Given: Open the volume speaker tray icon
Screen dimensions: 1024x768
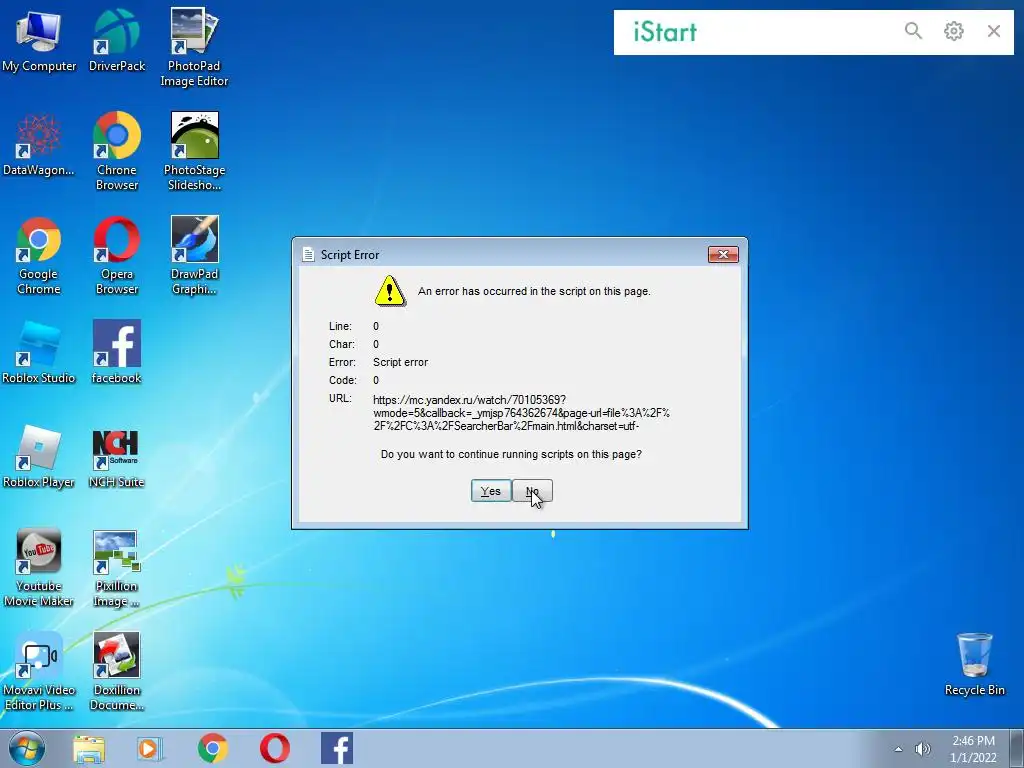Looking at the screenshot, I should coord(922,749).
